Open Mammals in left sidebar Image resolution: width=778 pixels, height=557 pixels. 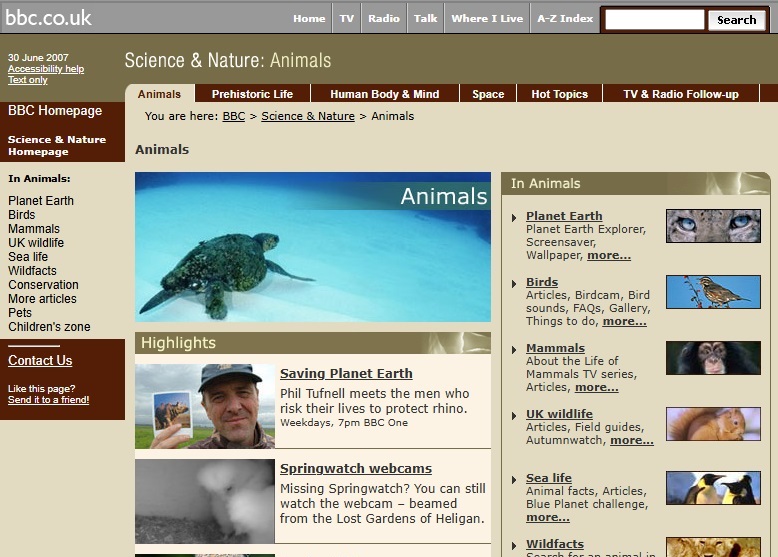(x=34, y=229)
